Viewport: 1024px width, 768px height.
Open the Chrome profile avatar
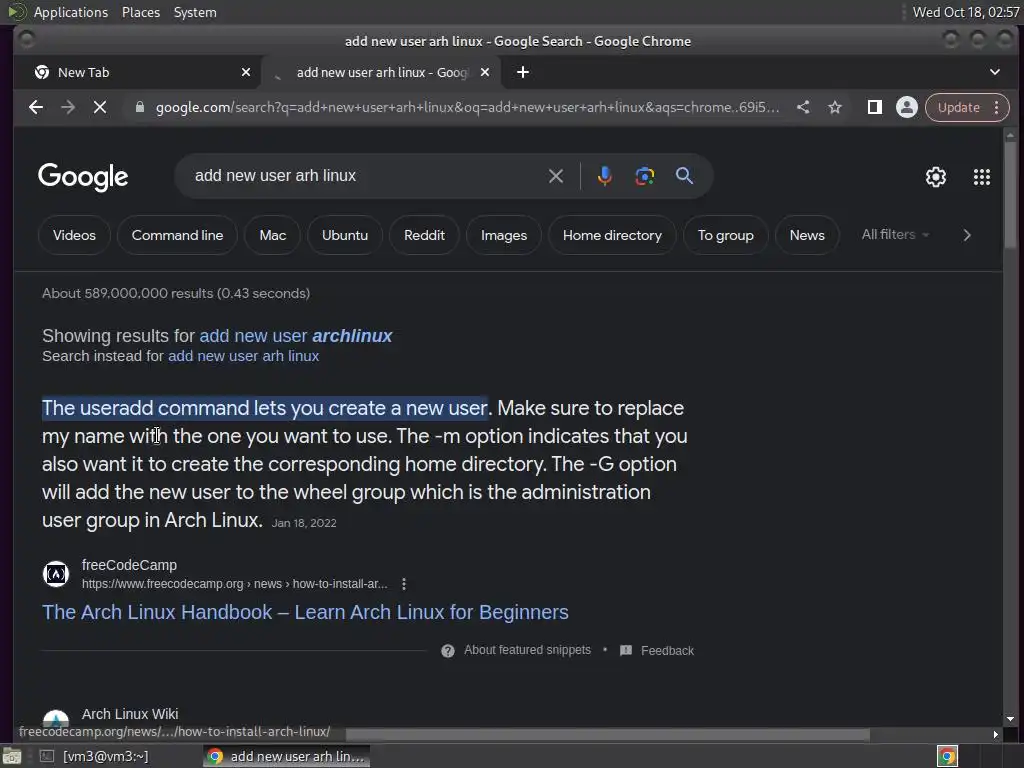[x=906, y=107]
